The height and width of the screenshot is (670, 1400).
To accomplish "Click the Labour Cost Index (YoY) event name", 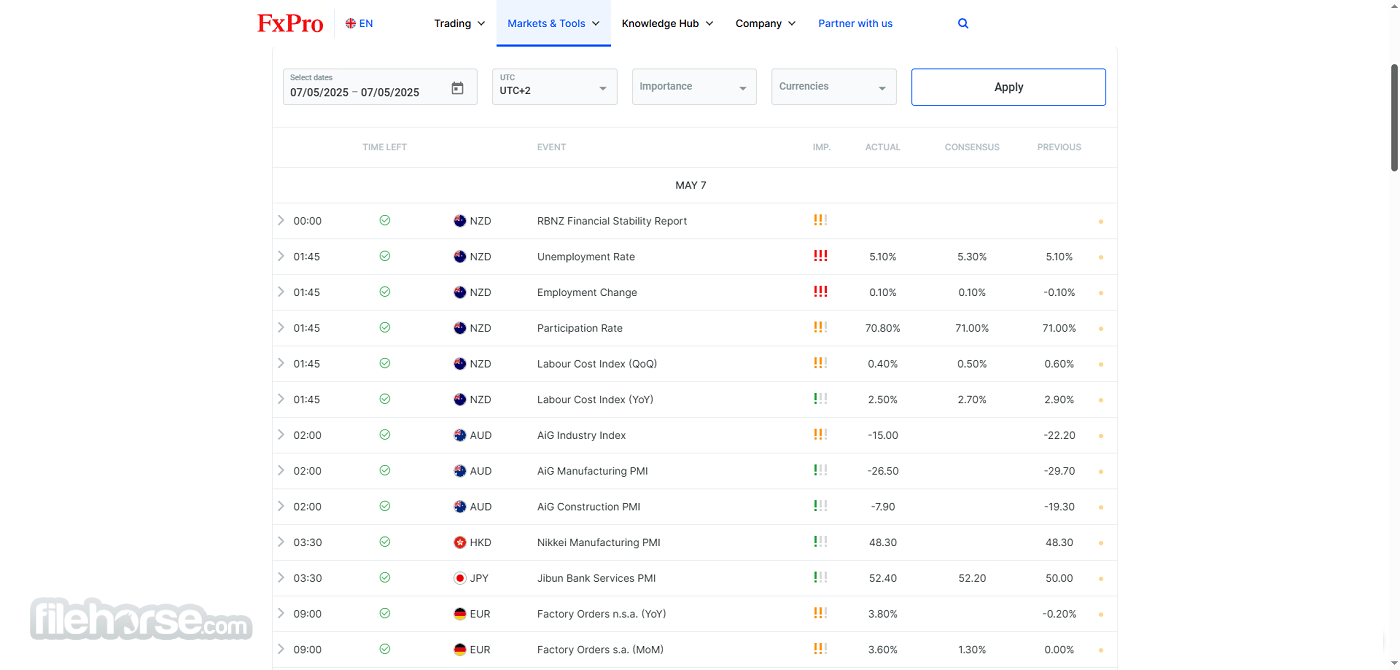I will coord(595,400).
